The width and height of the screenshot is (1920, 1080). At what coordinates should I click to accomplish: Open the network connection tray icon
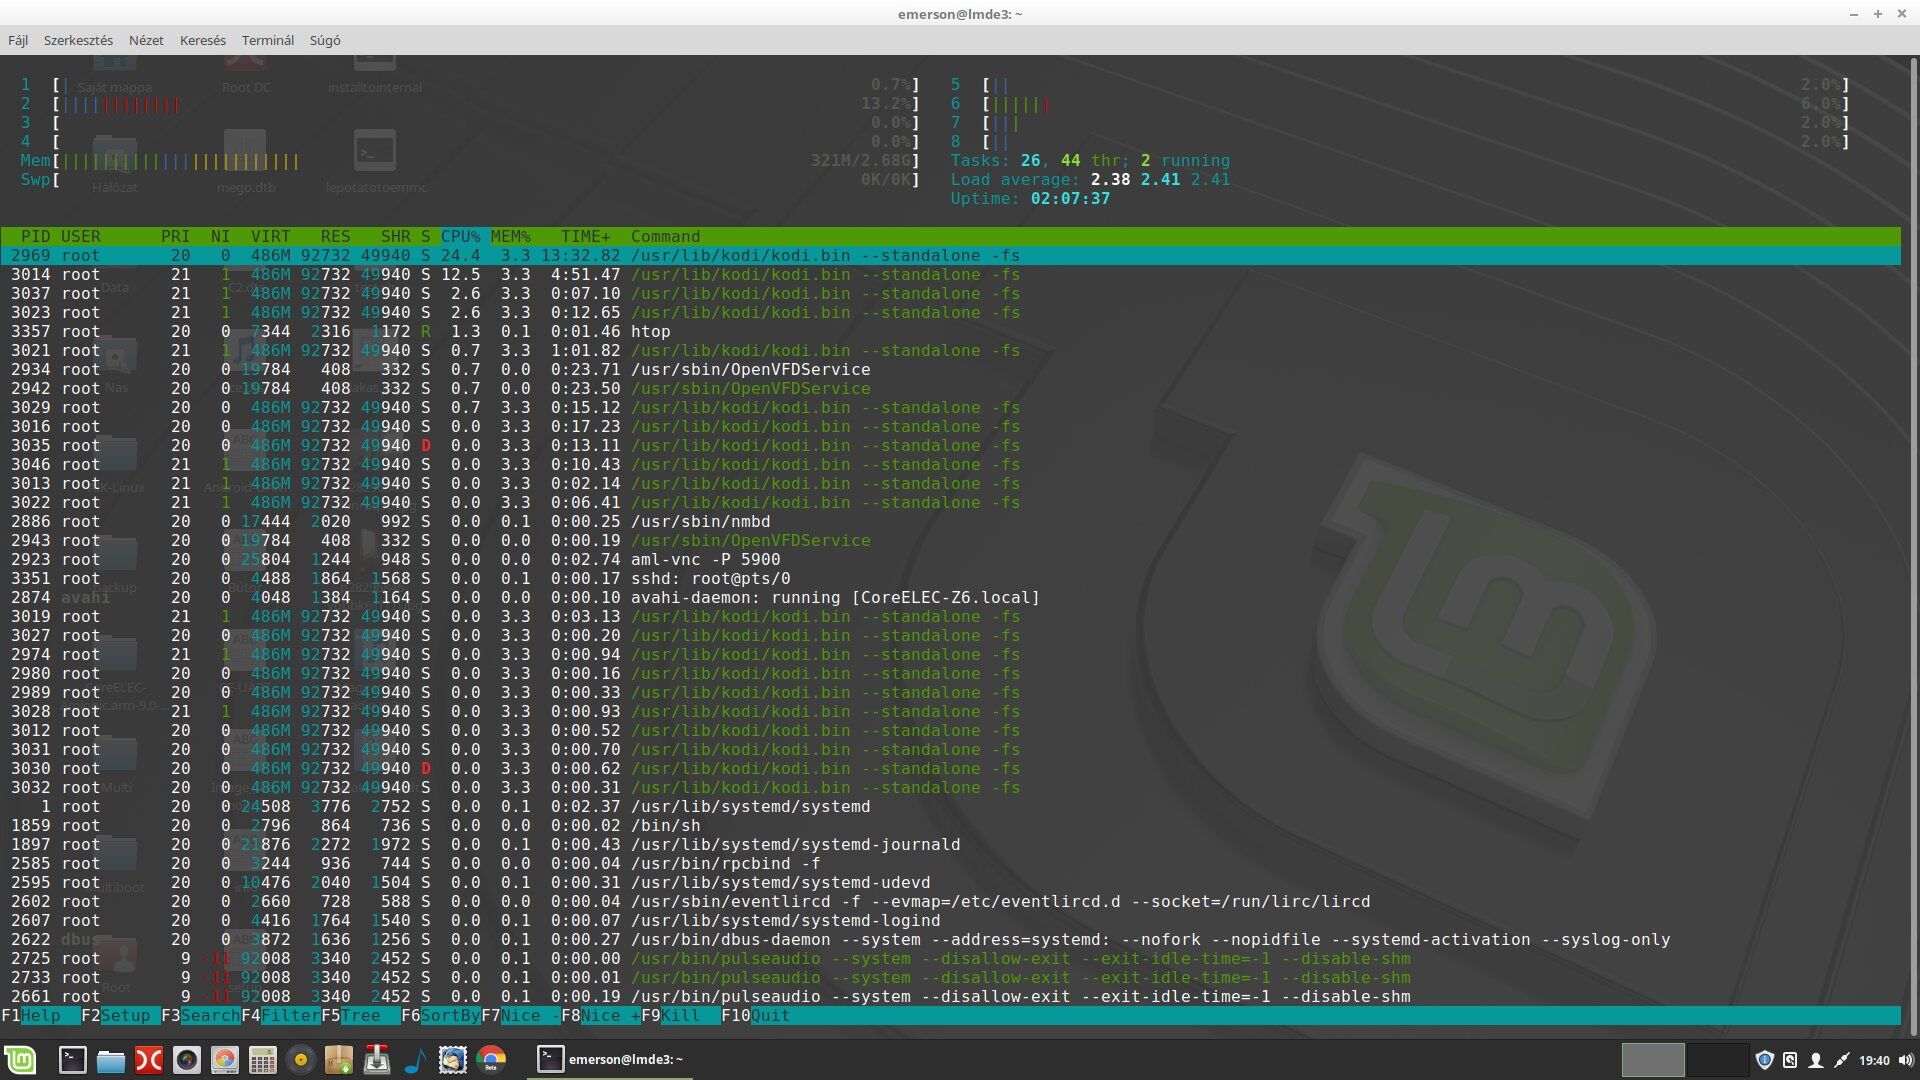tap(1841, 1060)
